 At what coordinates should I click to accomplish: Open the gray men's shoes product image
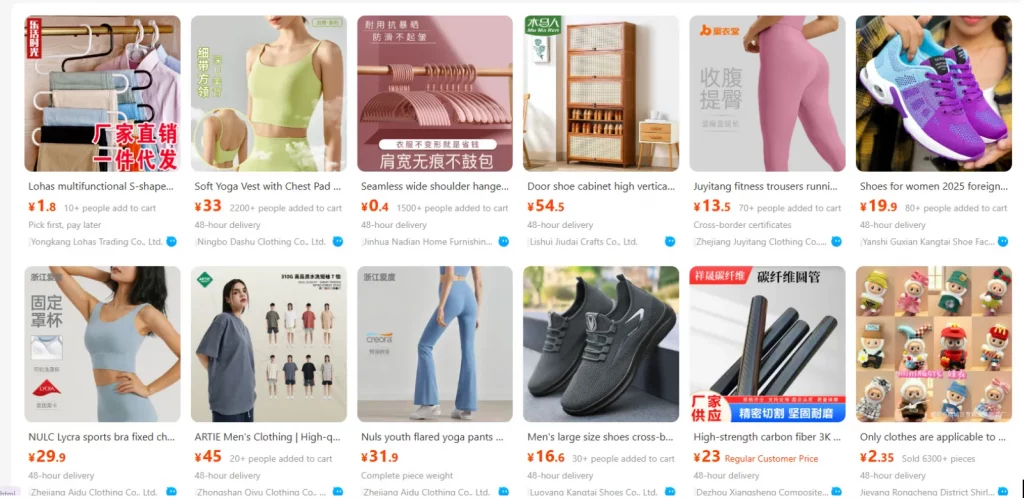[x=601, y=344]
